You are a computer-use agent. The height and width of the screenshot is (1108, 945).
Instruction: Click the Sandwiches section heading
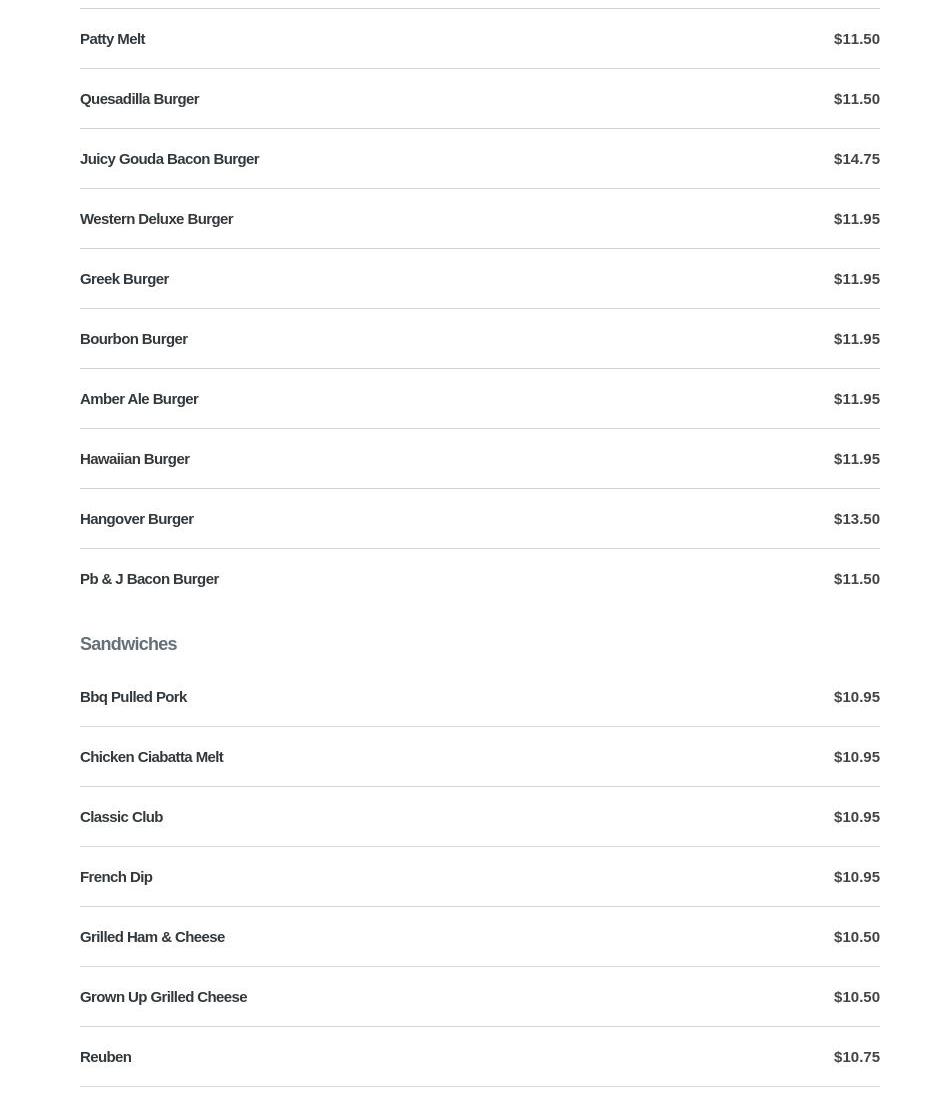pos(128,644)
